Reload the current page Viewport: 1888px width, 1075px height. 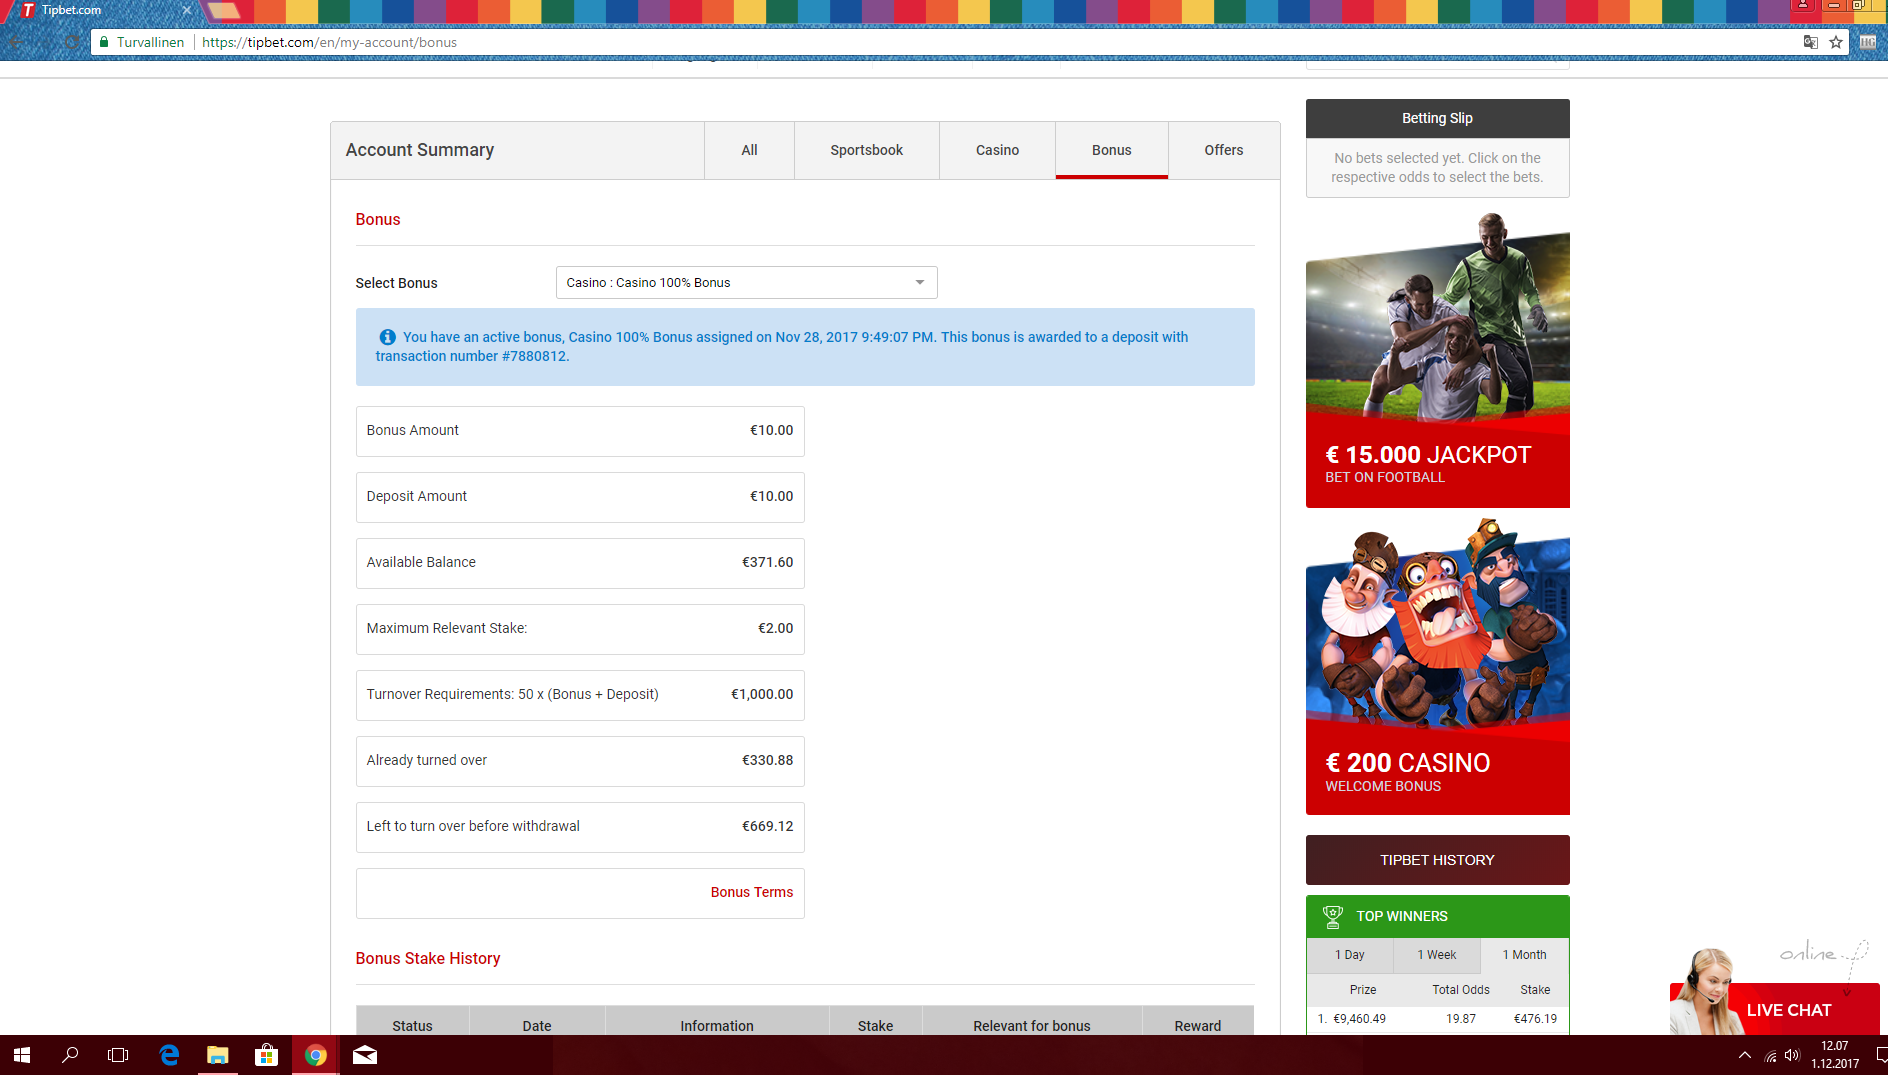72,42
